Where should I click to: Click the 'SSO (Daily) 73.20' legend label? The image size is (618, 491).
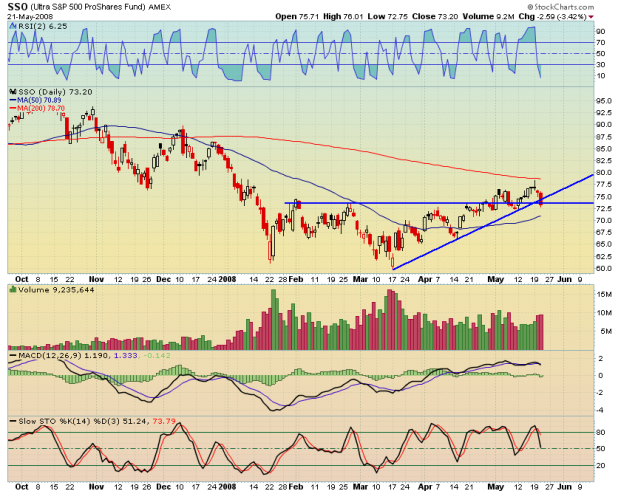coord(55,92)
